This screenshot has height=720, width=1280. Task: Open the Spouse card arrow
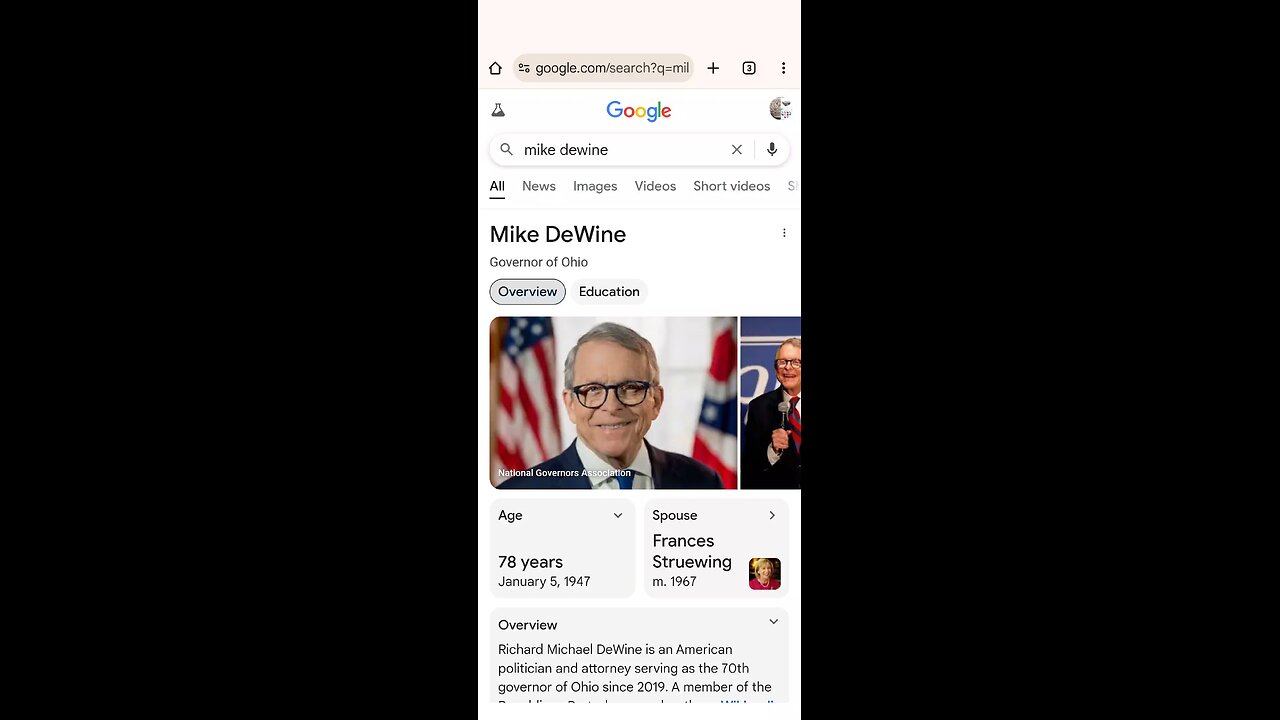[x=772, y=515]
